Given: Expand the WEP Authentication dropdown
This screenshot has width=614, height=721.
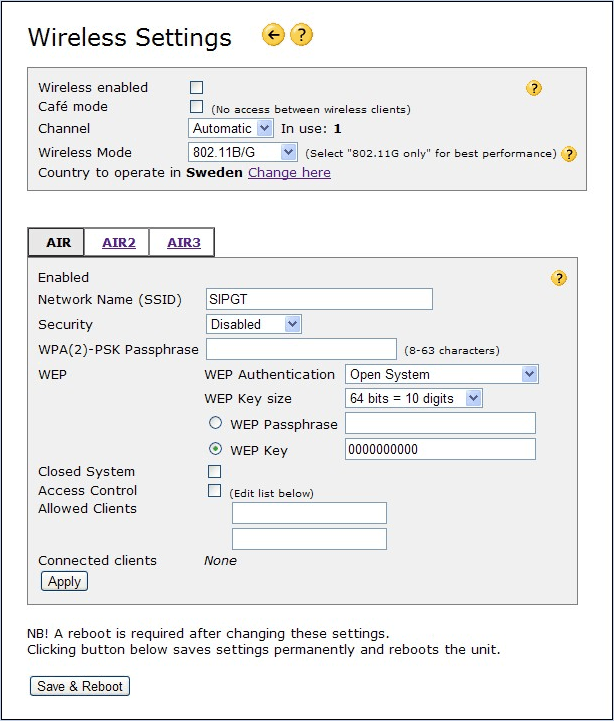Looking at the screenshot, I should pos(442,374).
